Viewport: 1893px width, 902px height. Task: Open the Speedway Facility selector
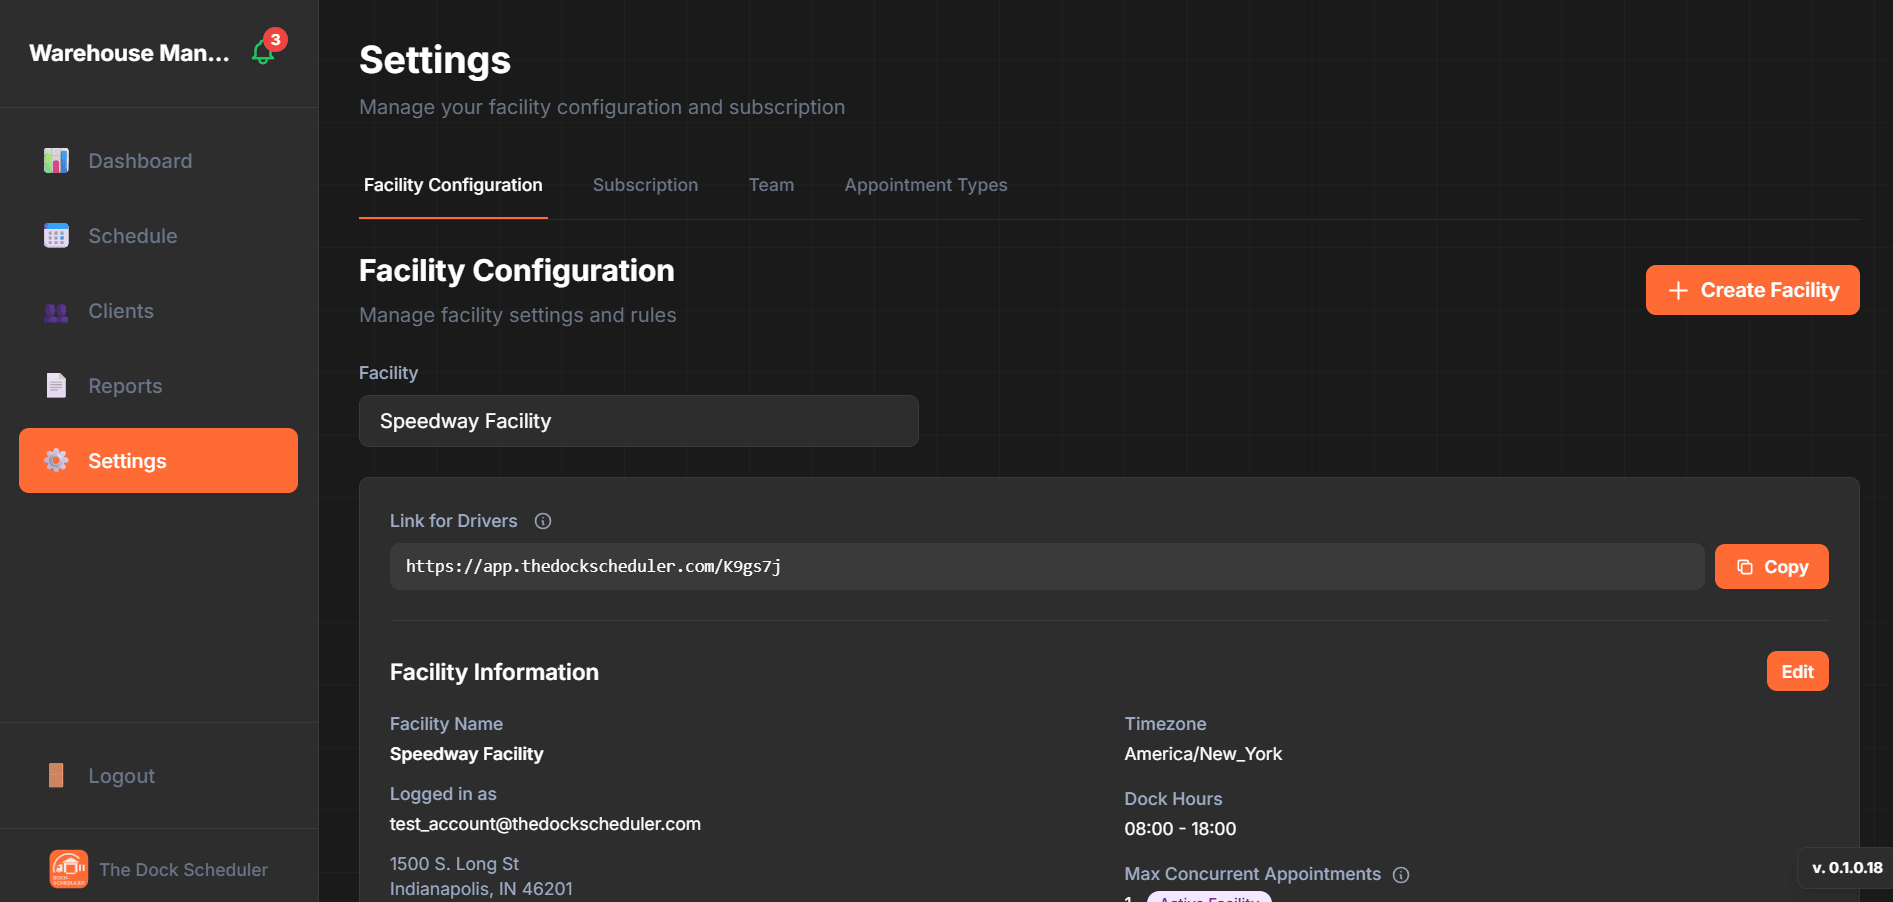[x=638, y=421]
